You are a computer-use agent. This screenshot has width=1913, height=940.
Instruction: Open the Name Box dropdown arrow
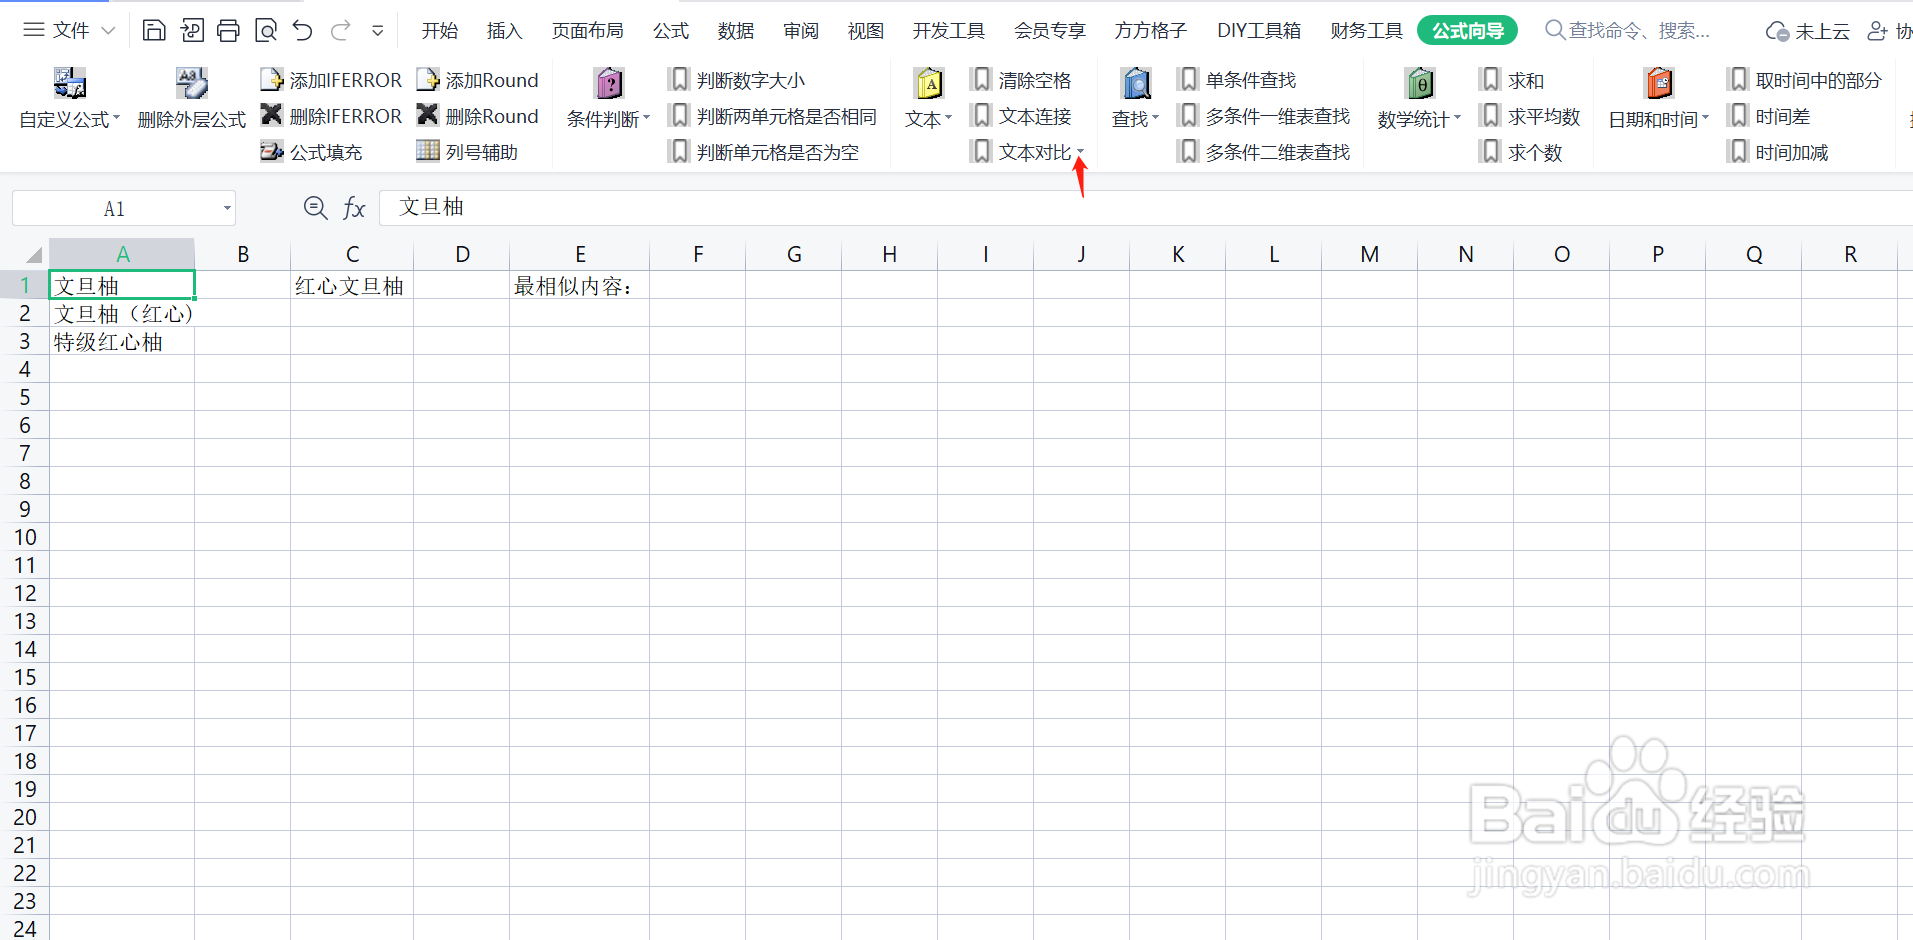(227, 209)
